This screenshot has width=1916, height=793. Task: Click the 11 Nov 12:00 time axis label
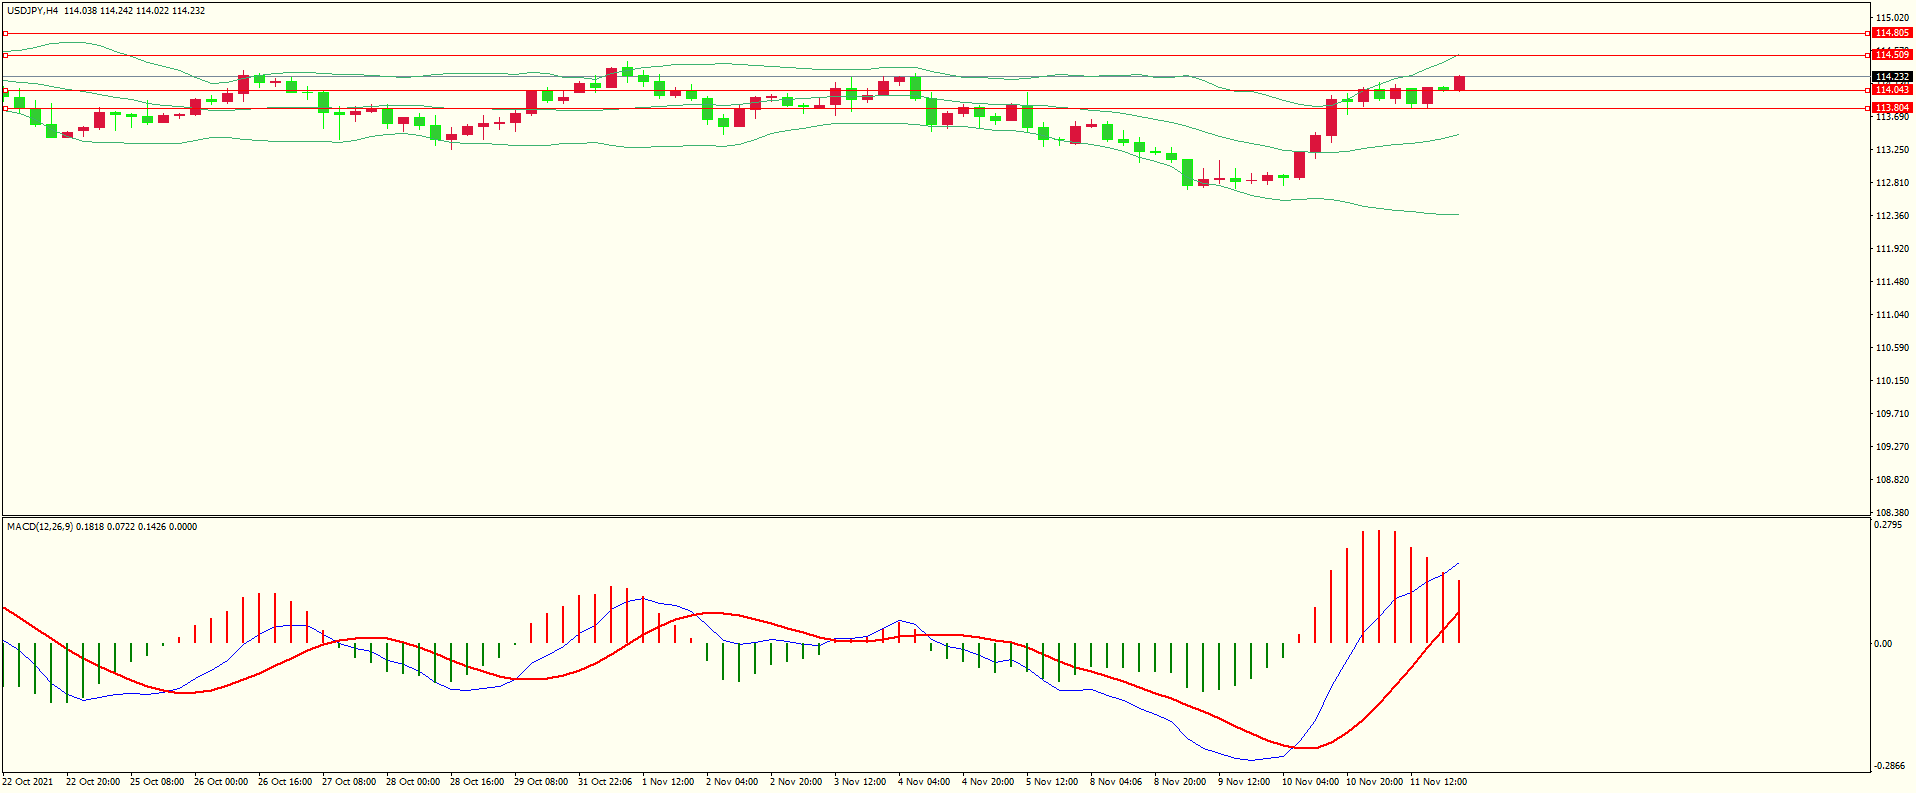click(1438, 782)
